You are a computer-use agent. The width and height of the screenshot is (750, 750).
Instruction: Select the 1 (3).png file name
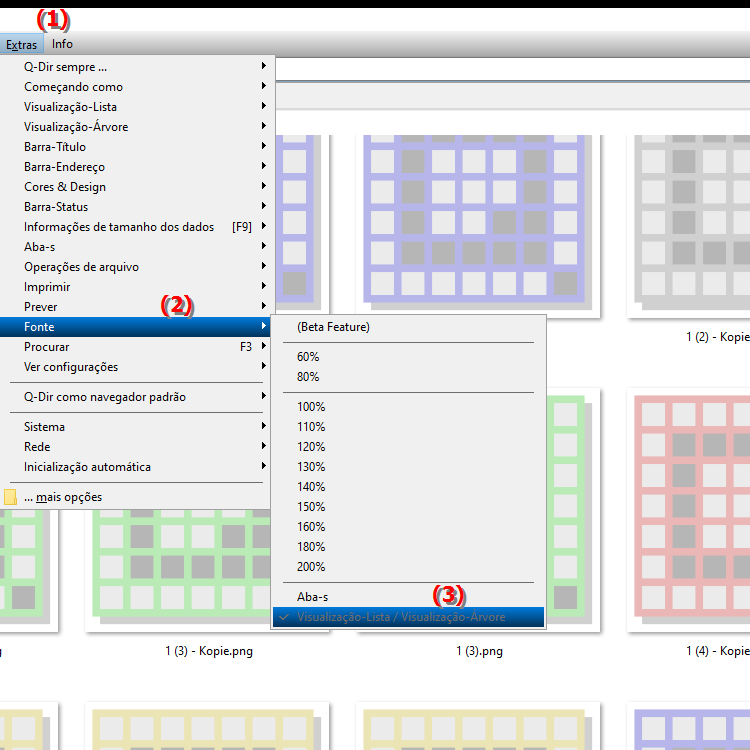tap(479, 651)
